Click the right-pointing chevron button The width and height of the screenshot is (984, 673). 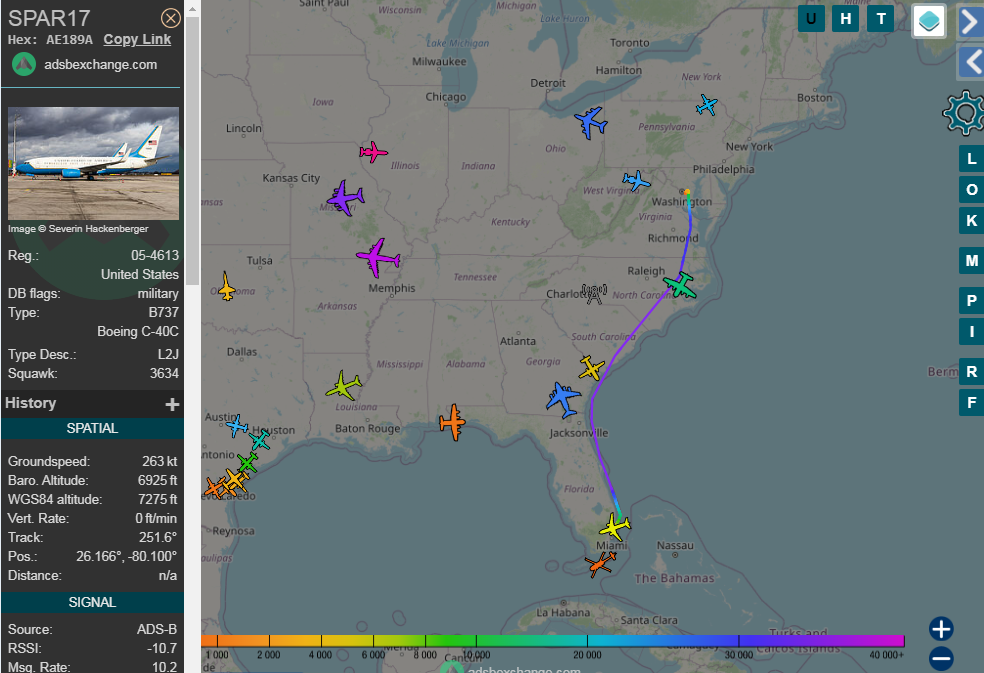971,22
